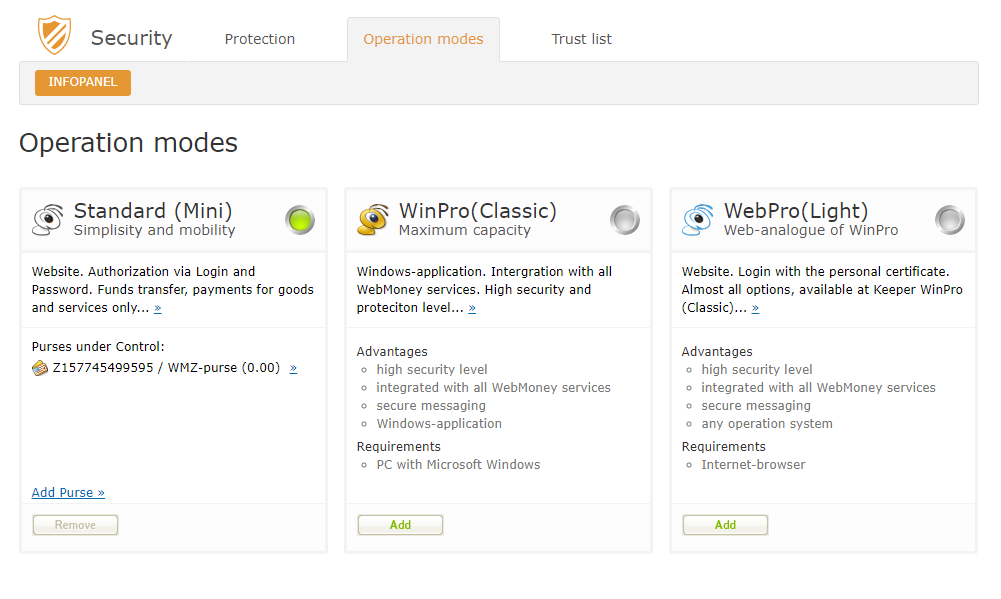Open the Security section heading

pos(132,38)
